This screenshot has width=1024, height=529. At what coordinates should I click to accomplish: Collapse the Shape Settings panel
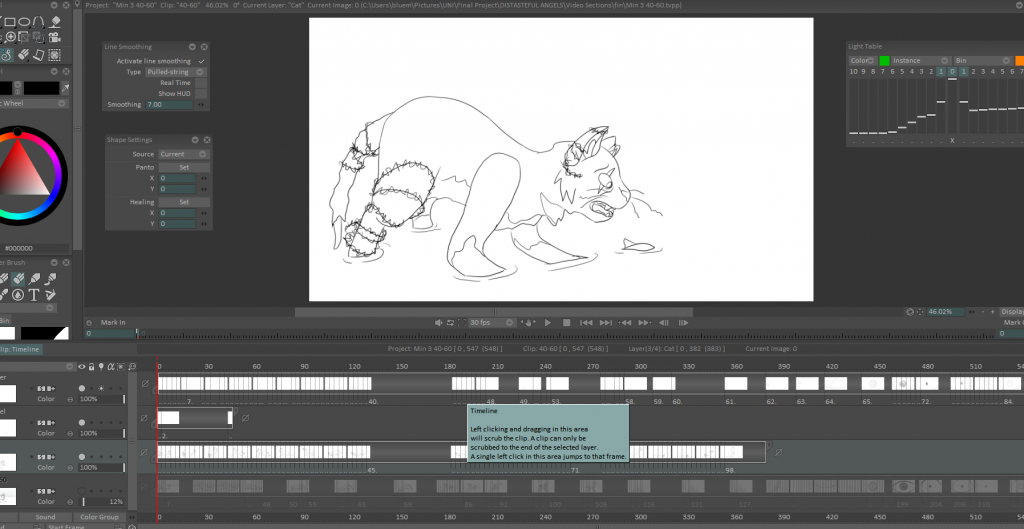195,140
